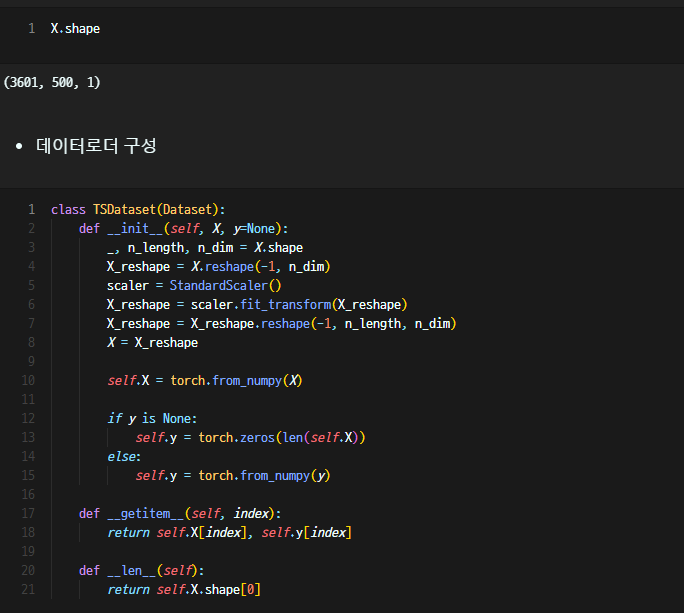Click the scaler.fit_transform(X_reshape) line

(x=257, y=304)
